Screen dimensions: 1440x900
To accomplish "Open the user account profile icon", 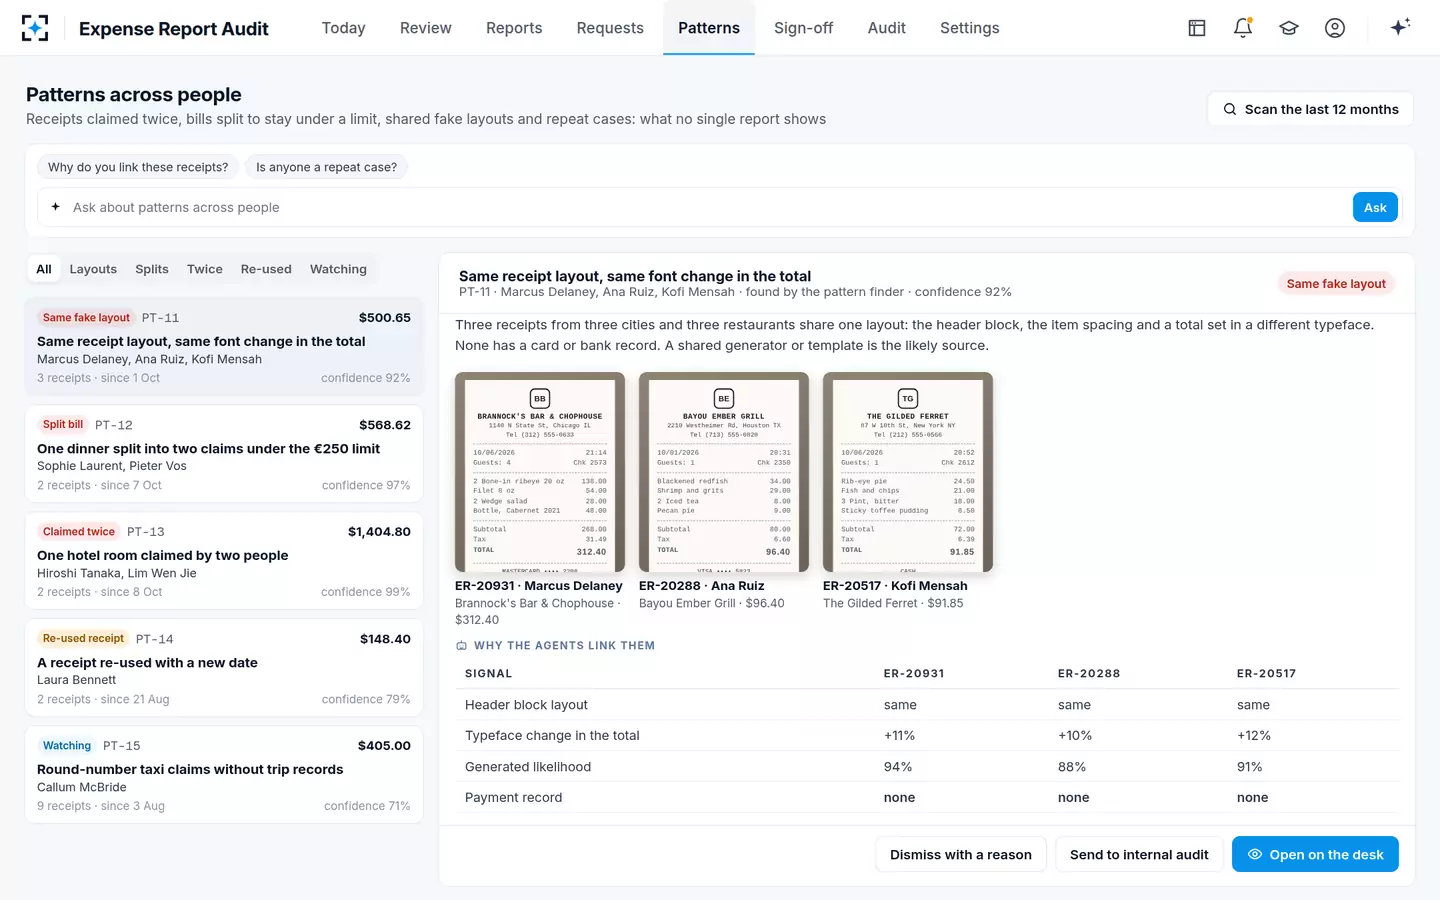I will tap(1335, 28).
